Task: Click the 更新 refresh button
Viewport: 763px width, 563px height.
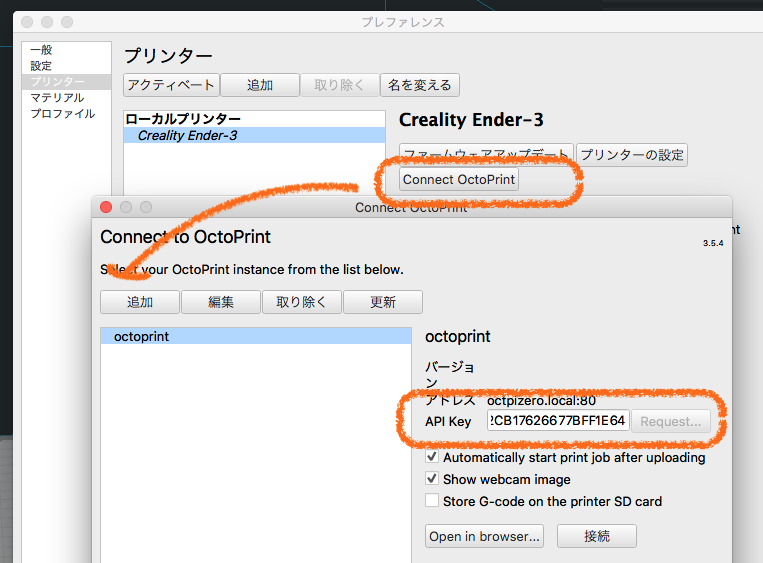Action: 383,302
